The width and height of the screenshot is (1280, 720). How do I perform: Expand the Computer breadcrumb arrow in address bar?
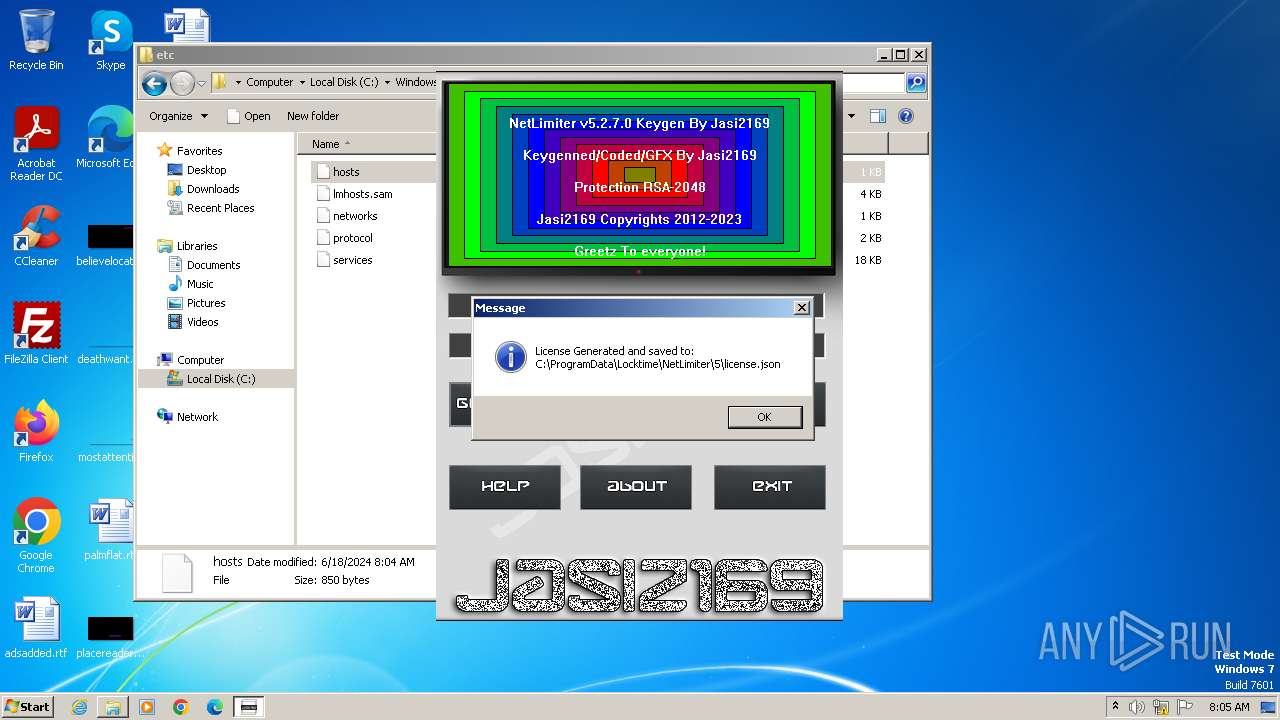pos(302,82)
